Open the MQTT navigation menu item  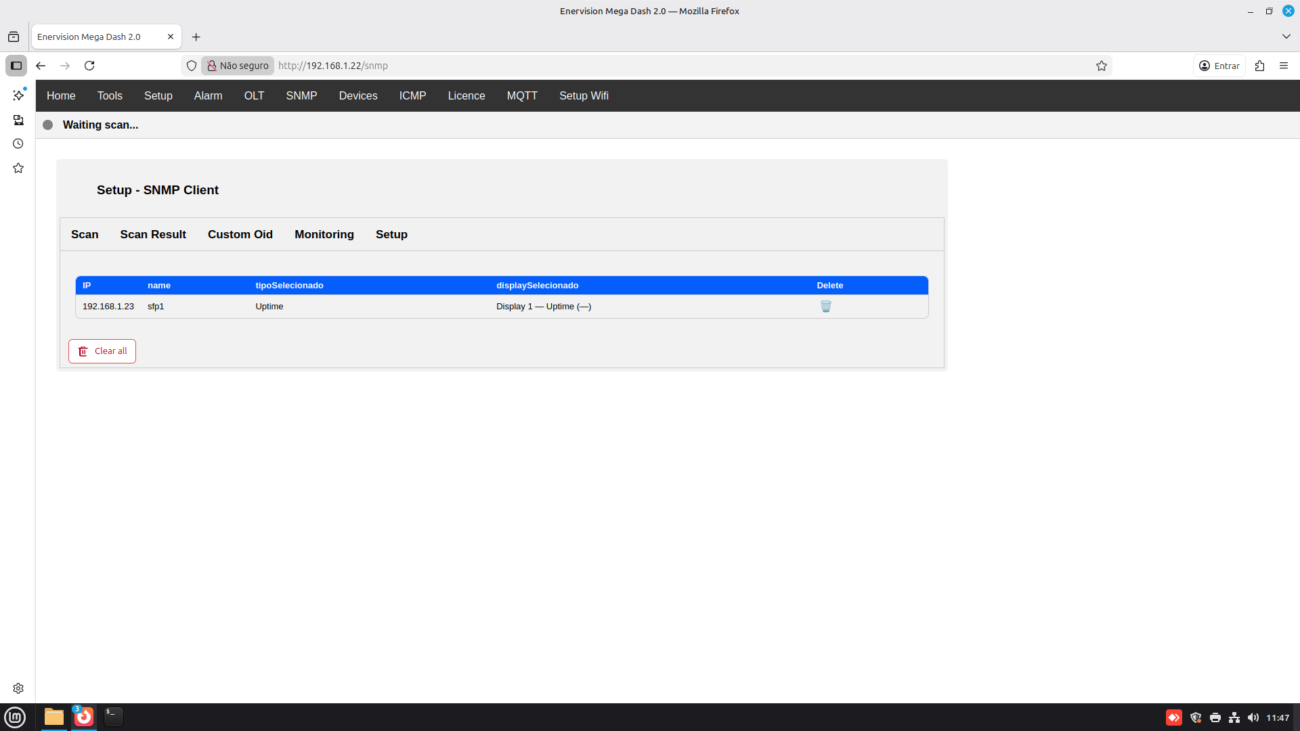[522, 96]
